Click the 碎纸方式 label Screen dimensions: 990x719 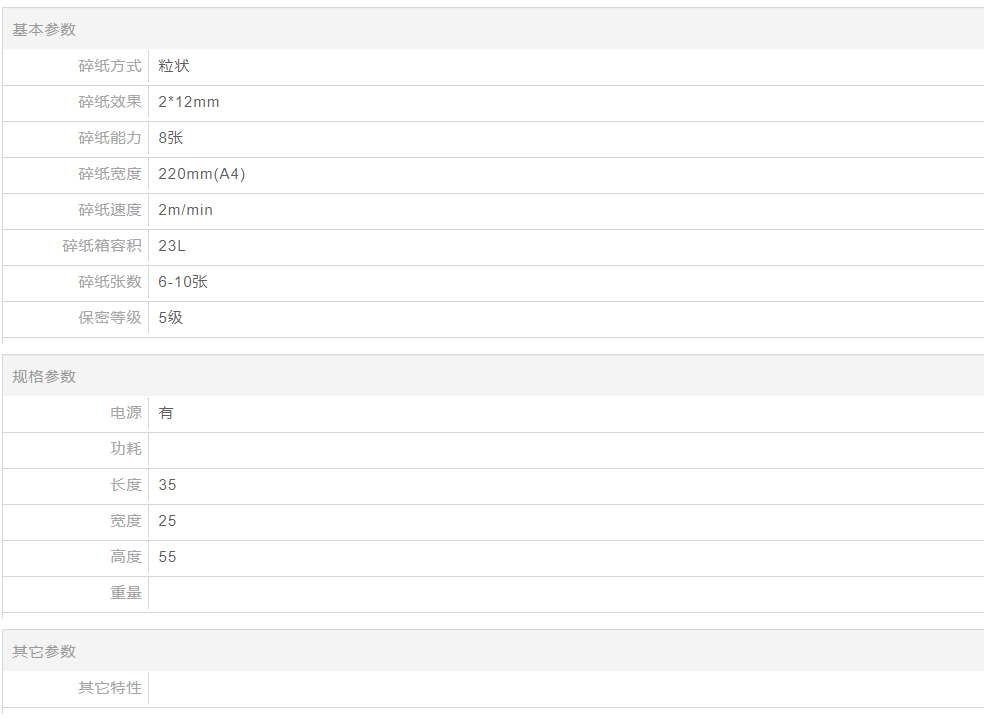coord(110,66)
